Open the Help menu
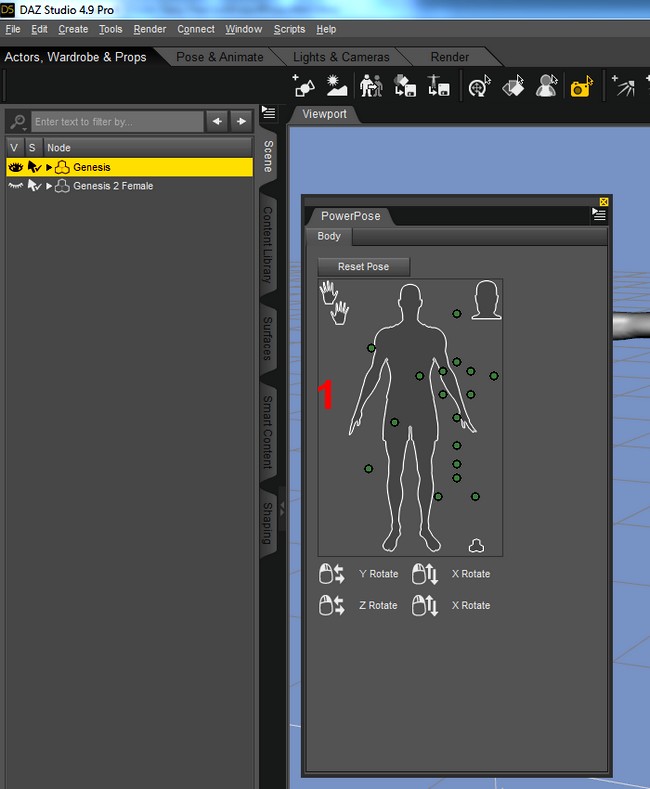The height and width of the screenshot is (789, 650). click(326, 29)
